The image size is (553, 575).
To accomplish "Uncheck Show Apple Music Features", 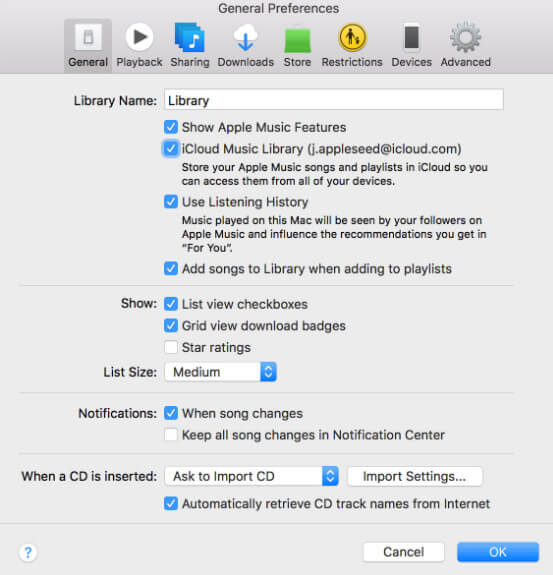I will 171,127.
